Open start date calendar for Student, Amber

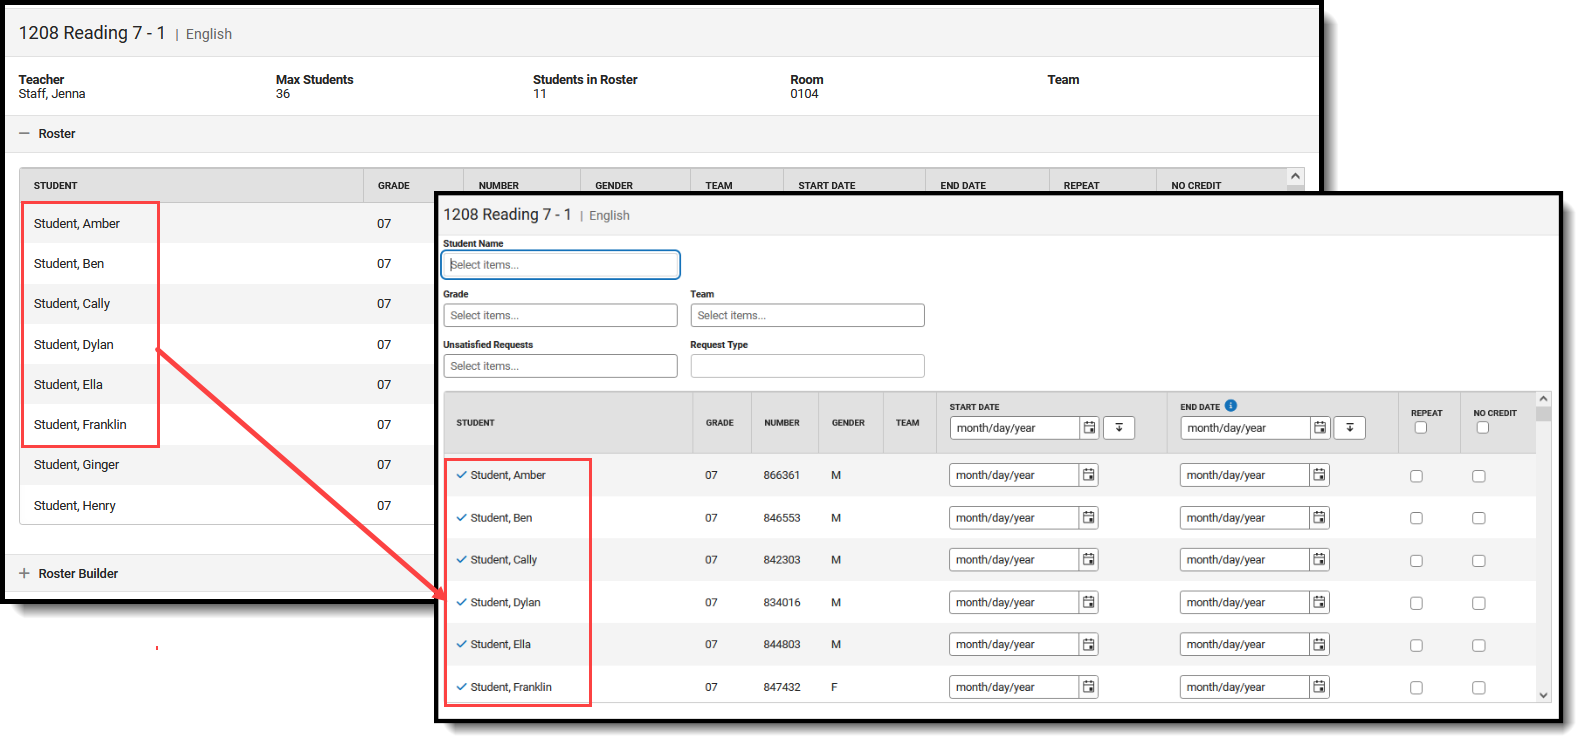pyautogui.click(x=1089, y=475)
